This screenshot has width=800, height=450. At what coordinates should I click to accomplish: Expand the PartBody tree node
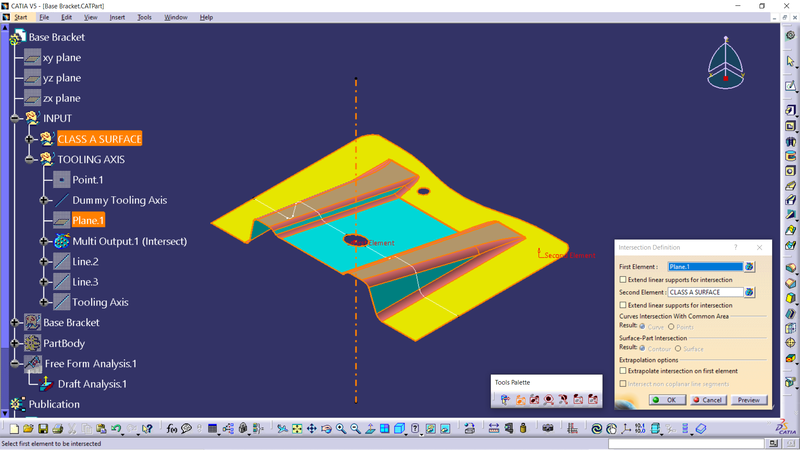tap(15, 343)
